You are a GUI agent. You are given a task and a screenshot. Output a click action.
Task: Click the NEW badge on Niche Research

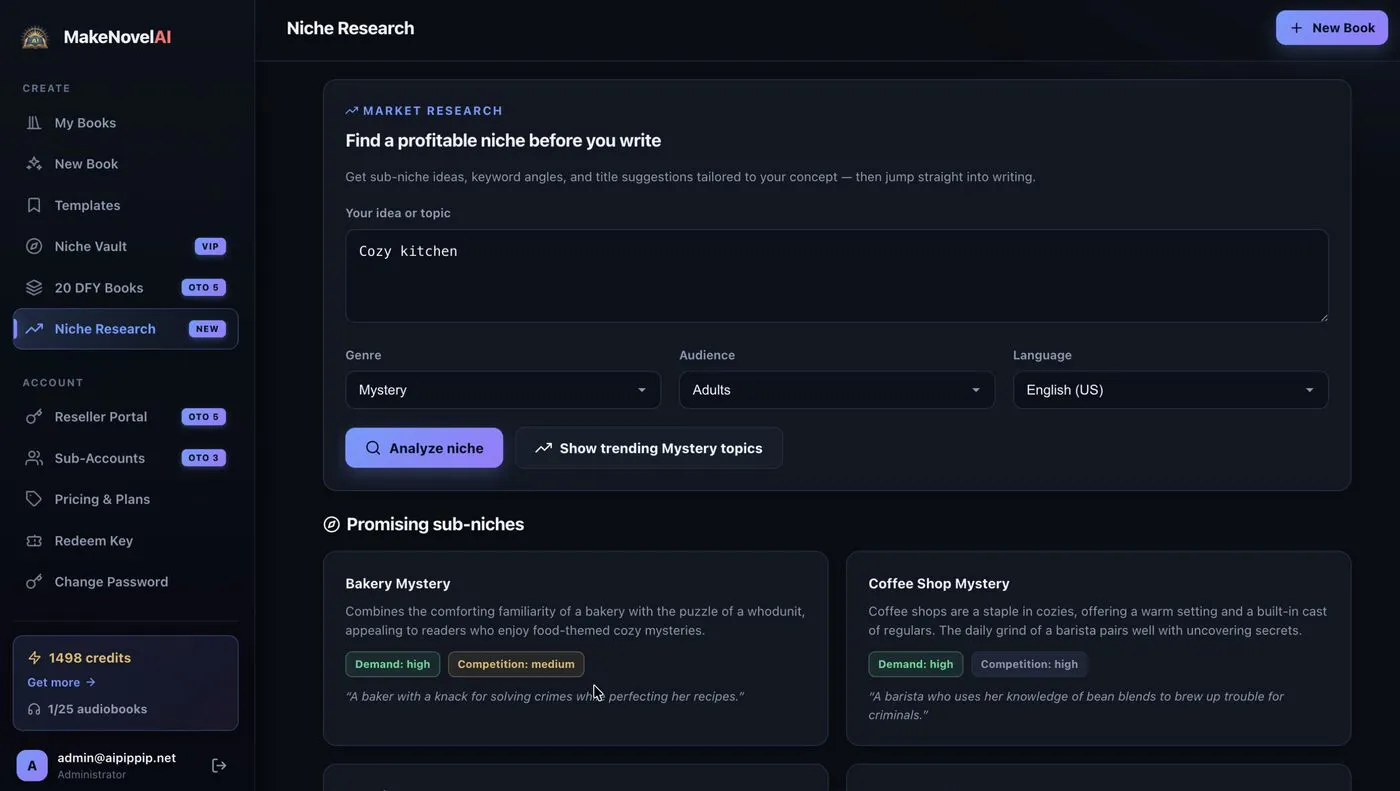click(207, 329)
